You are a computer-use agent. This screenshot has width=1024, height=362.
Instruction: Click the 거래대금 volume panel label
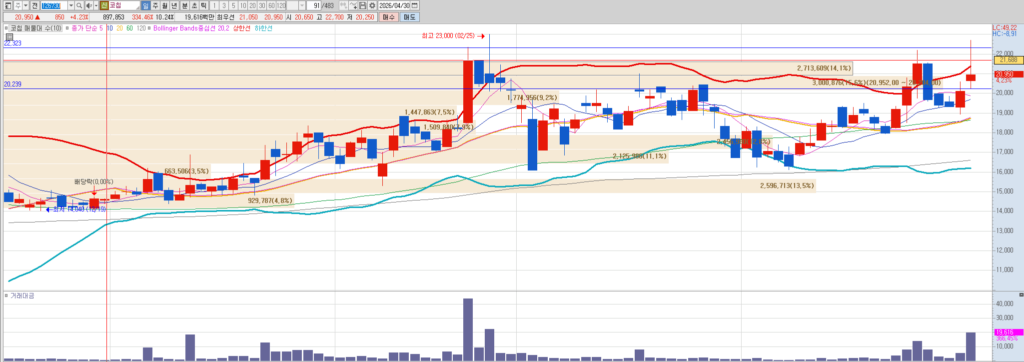coord(22,296)
